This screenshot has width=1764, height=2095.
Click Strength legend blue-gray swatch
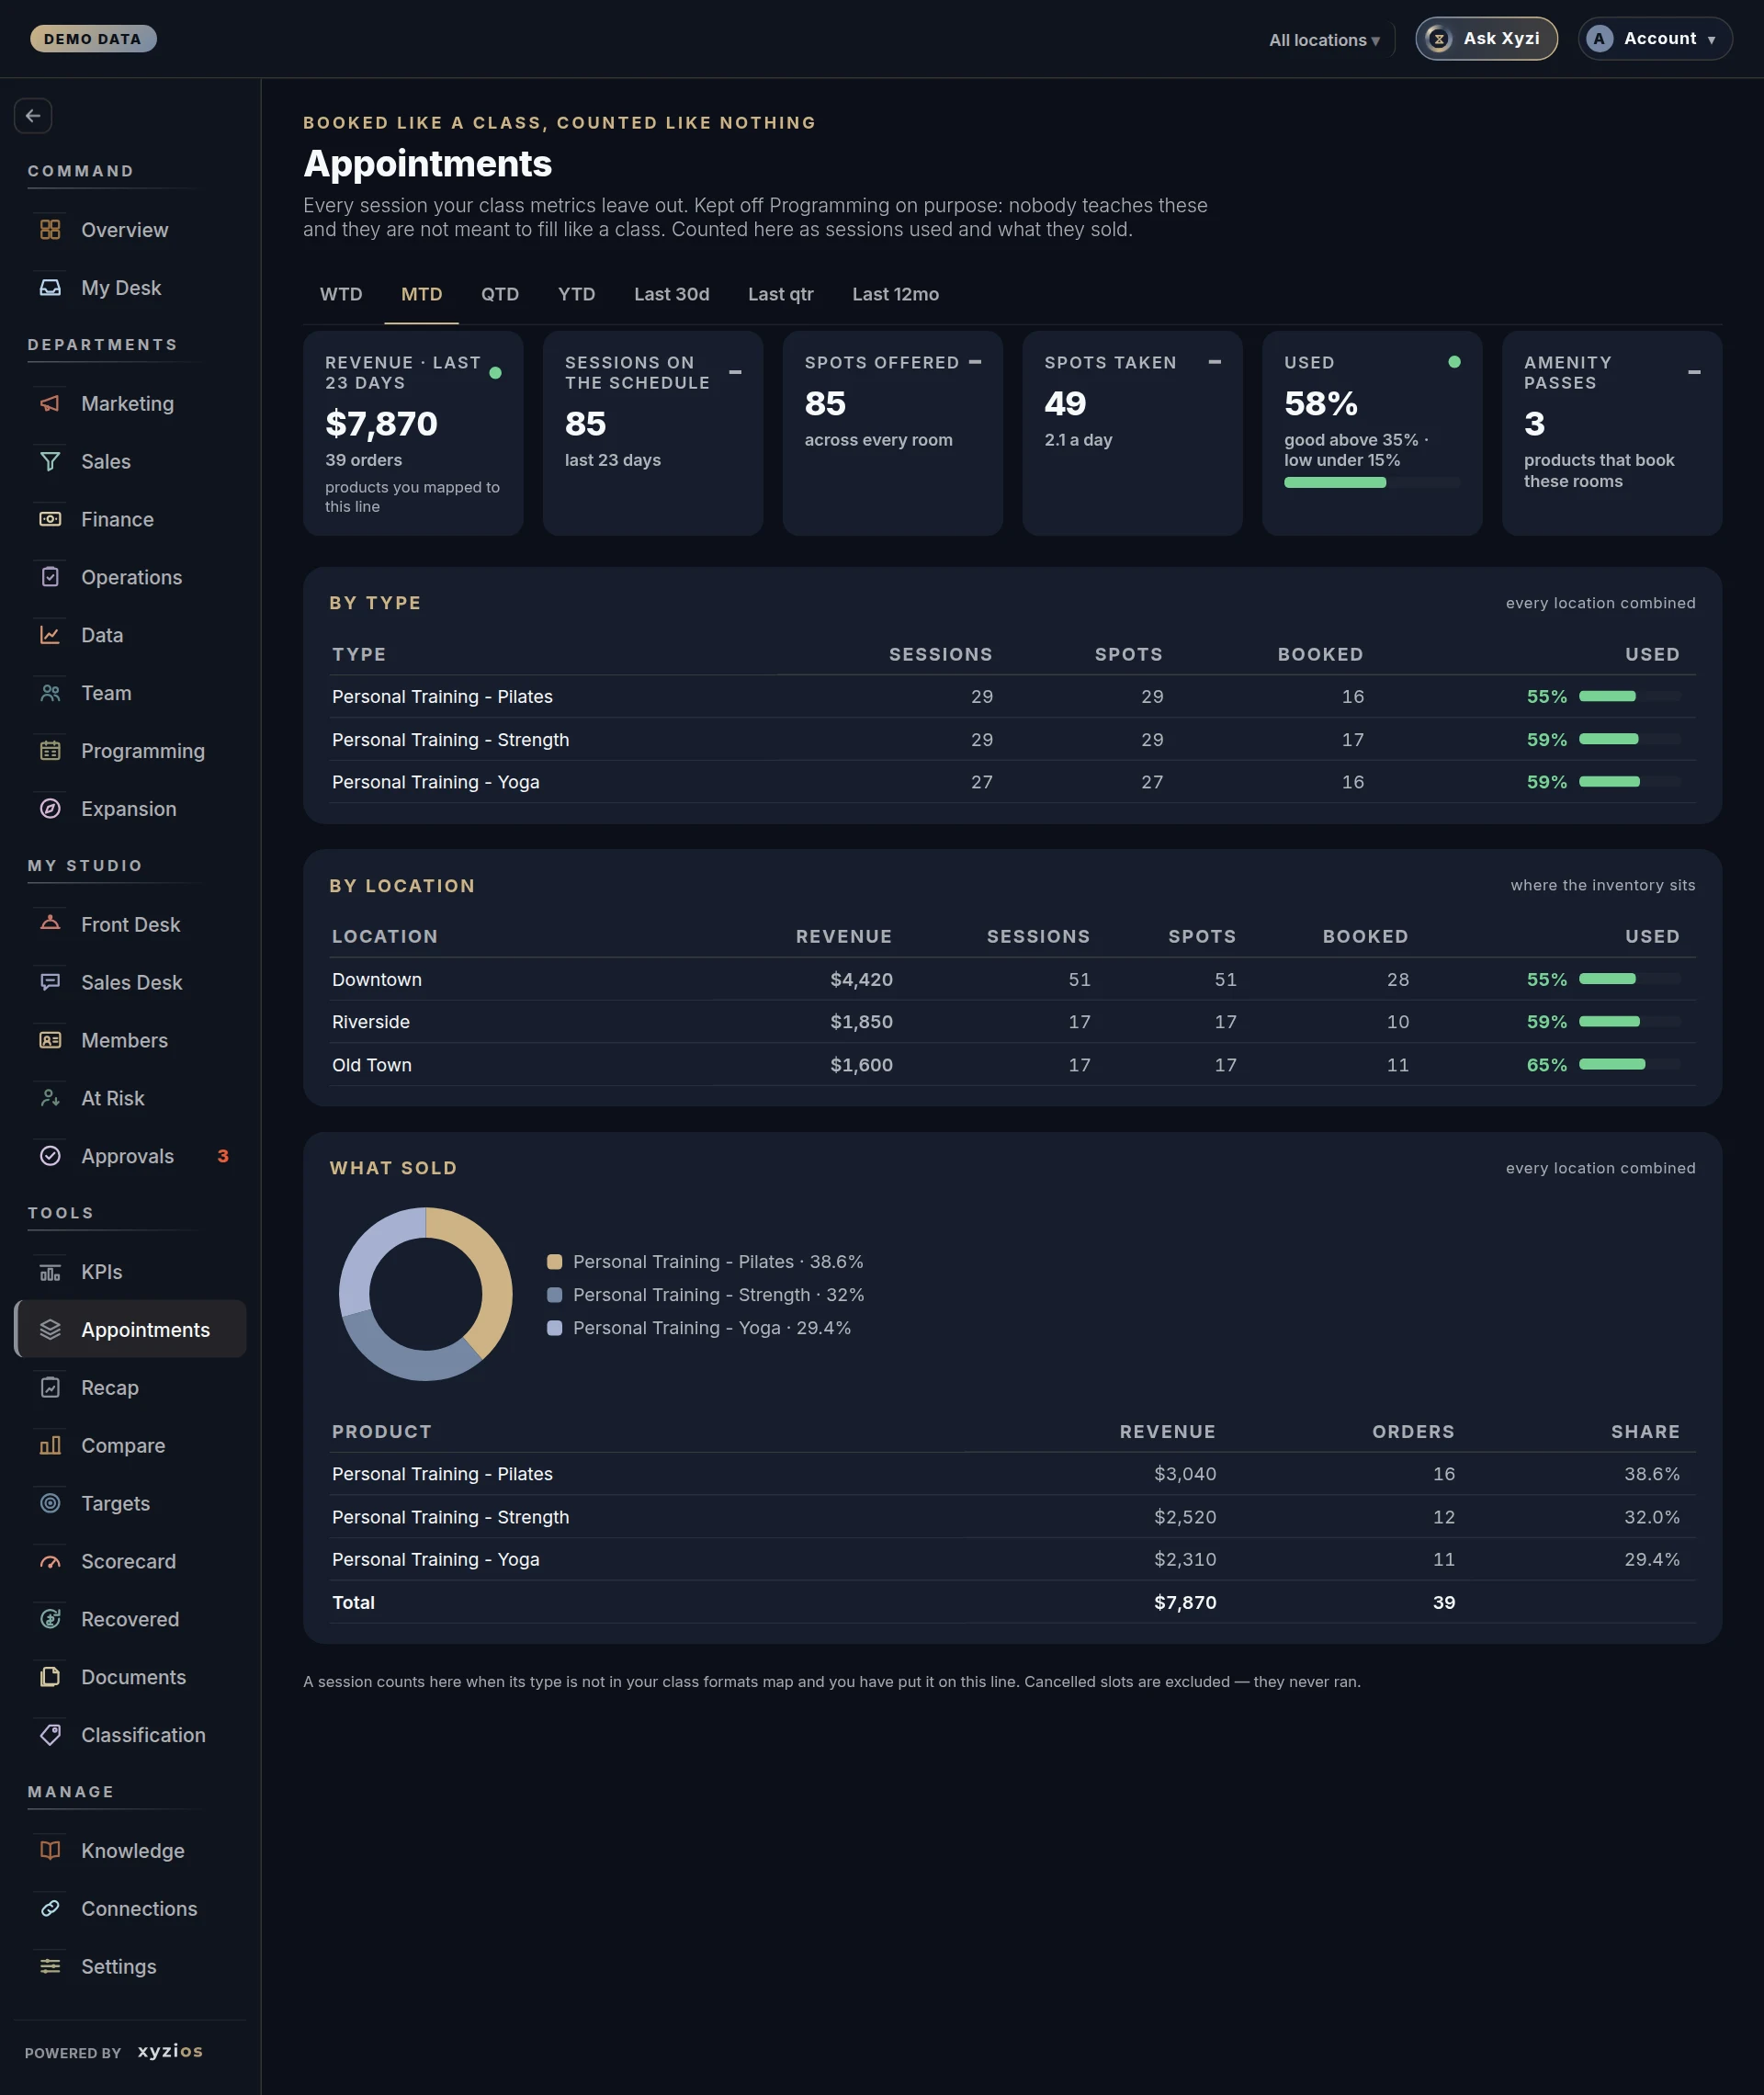click(555, 1296)
